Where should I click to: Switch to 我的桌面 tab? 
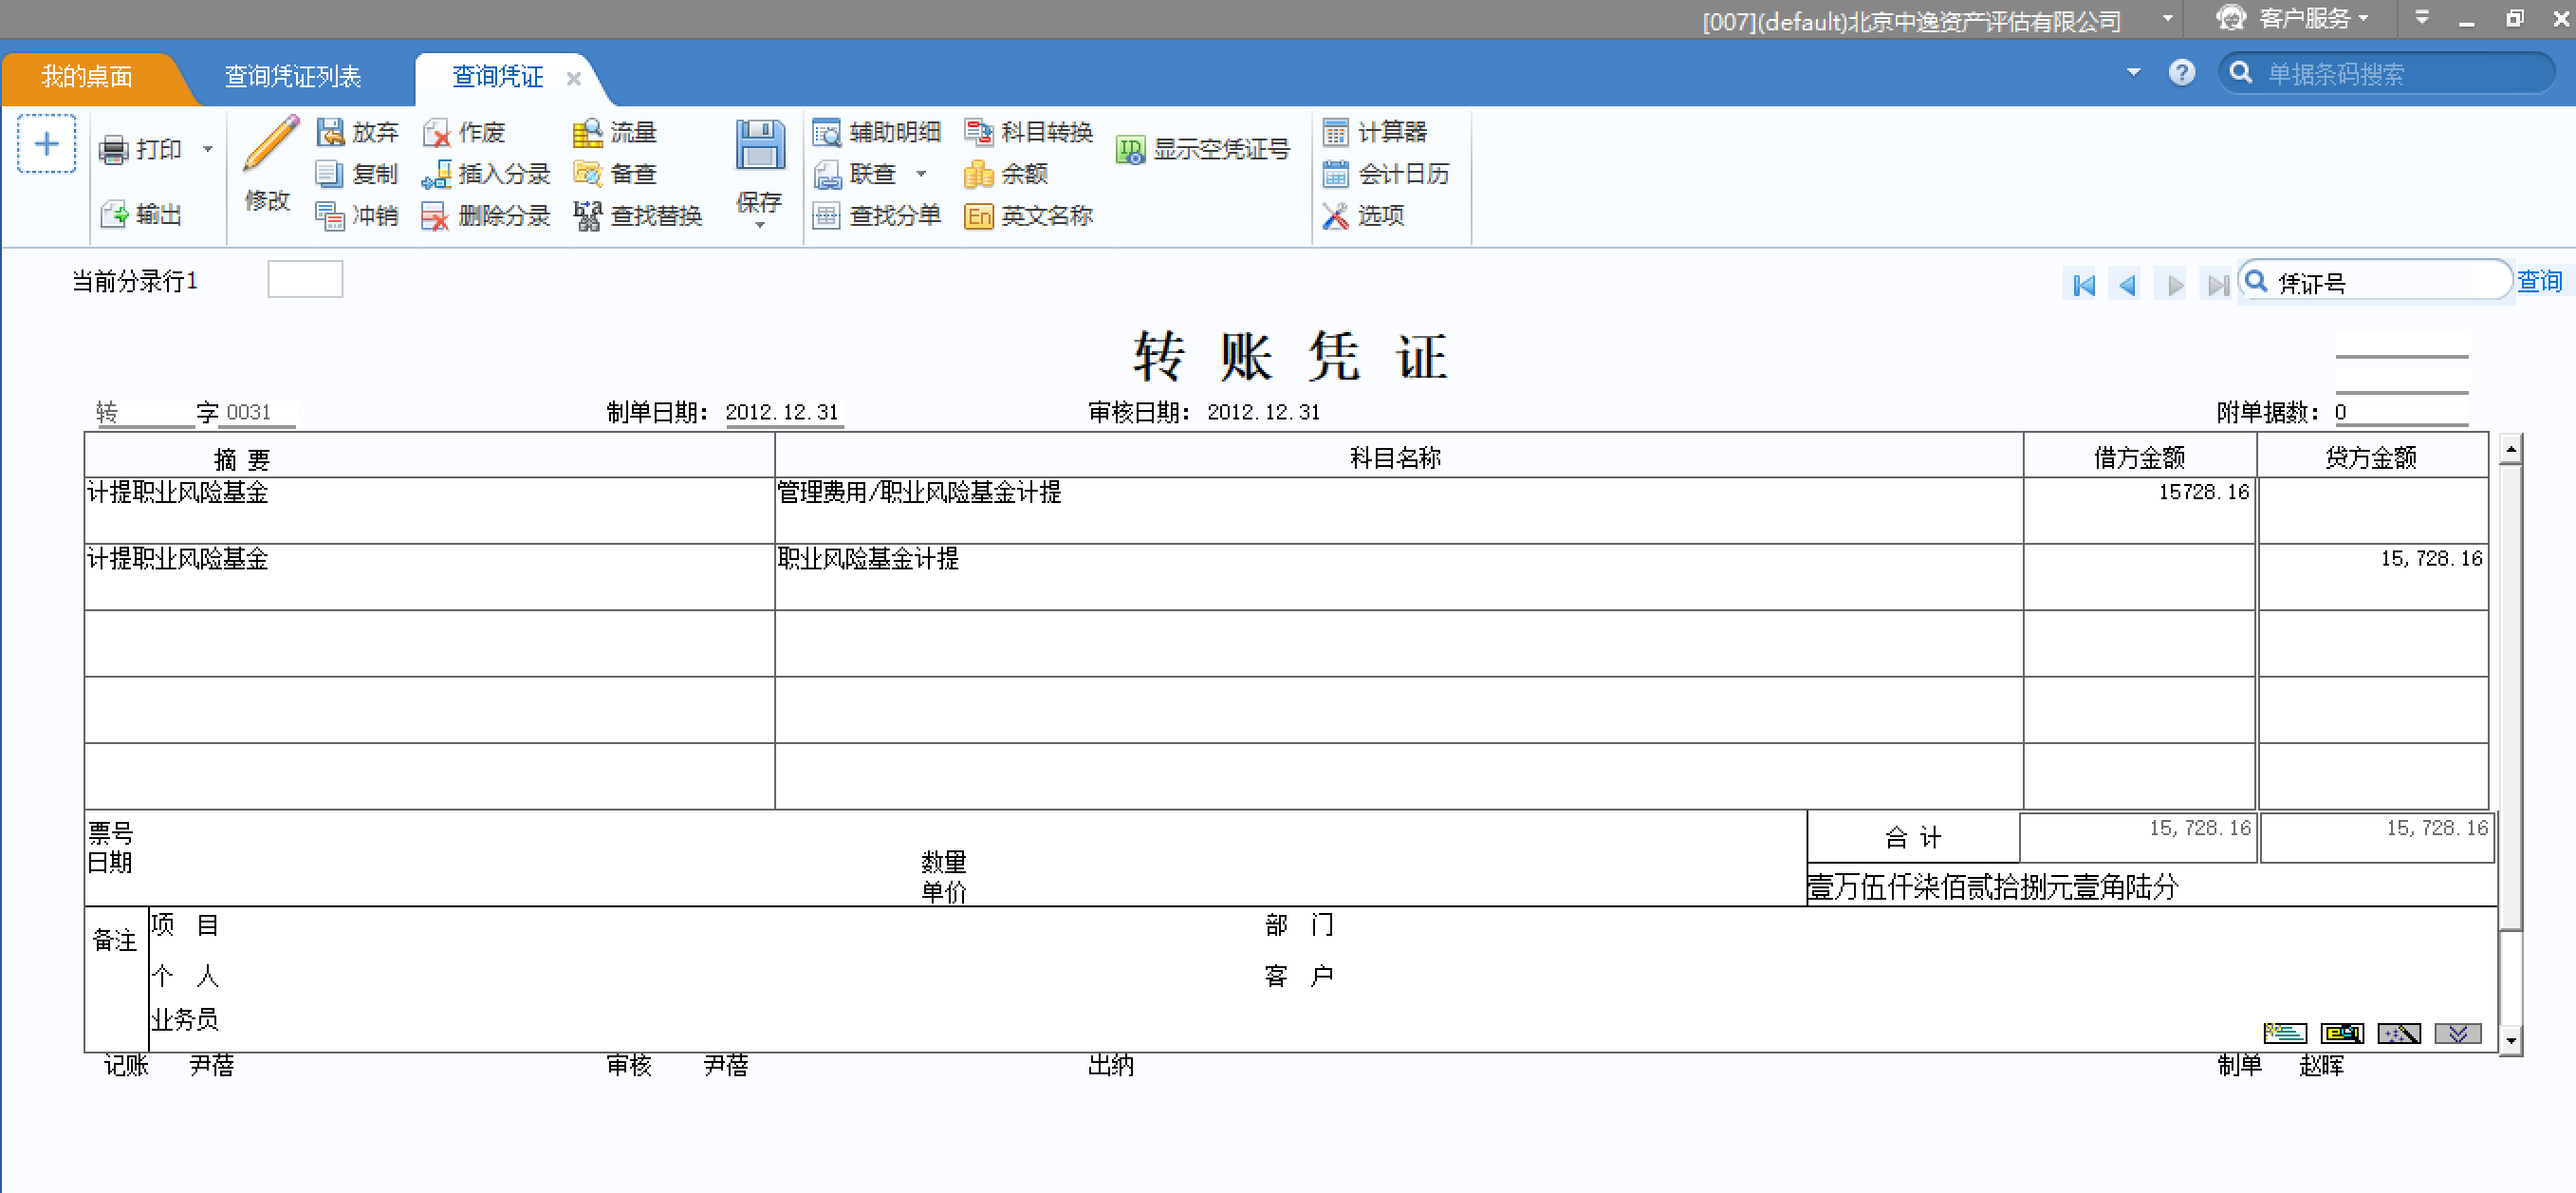click(x=87, y=77)
